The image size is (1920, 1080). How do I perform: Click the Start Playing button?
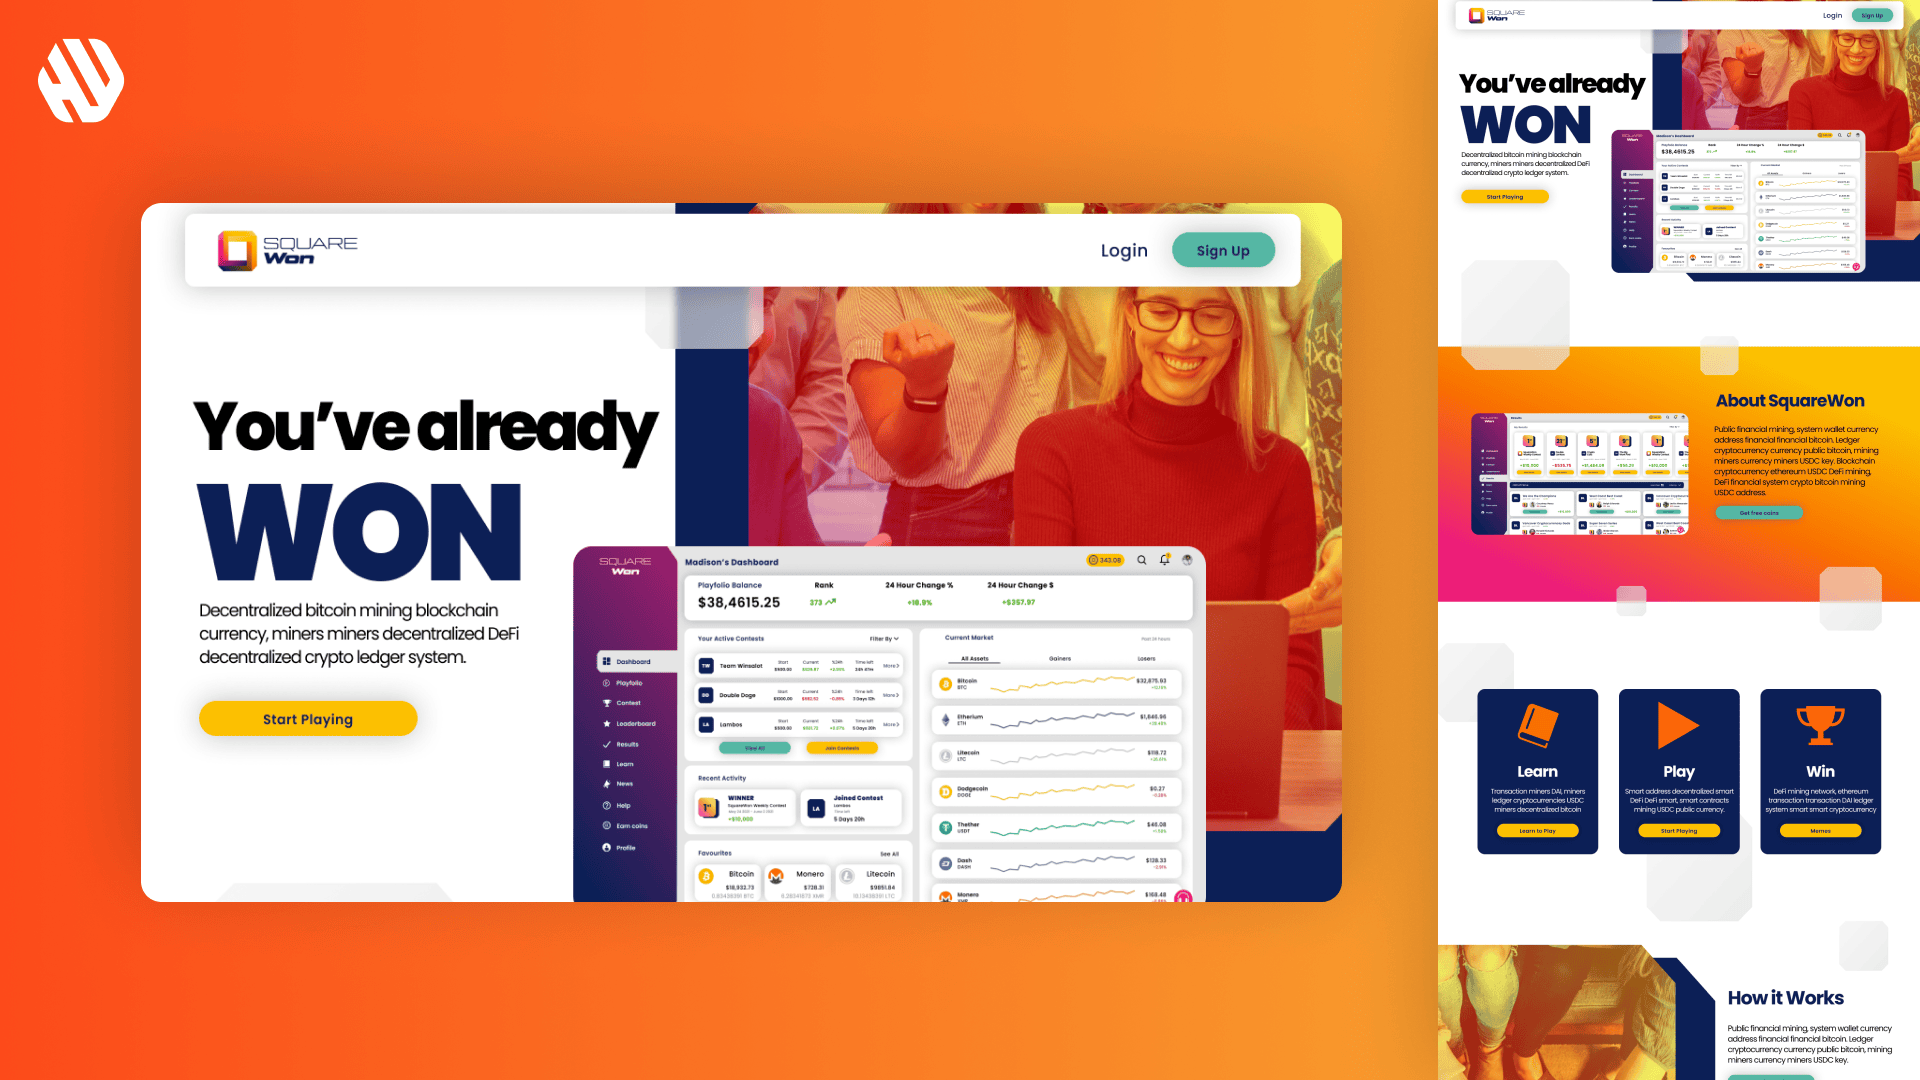point(307,719)
